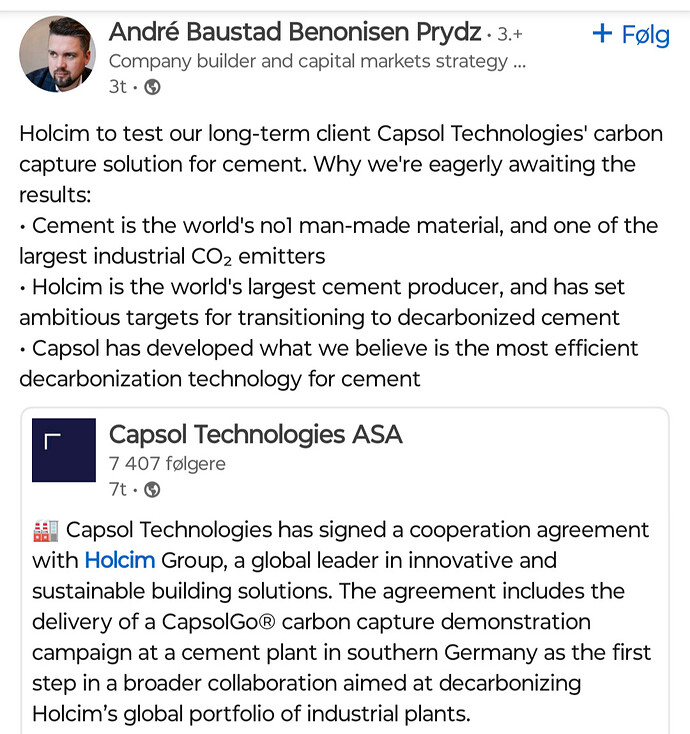690x734 pixels.
Task: Expand the truncated author headline with ellipsis
Action: 520,62
